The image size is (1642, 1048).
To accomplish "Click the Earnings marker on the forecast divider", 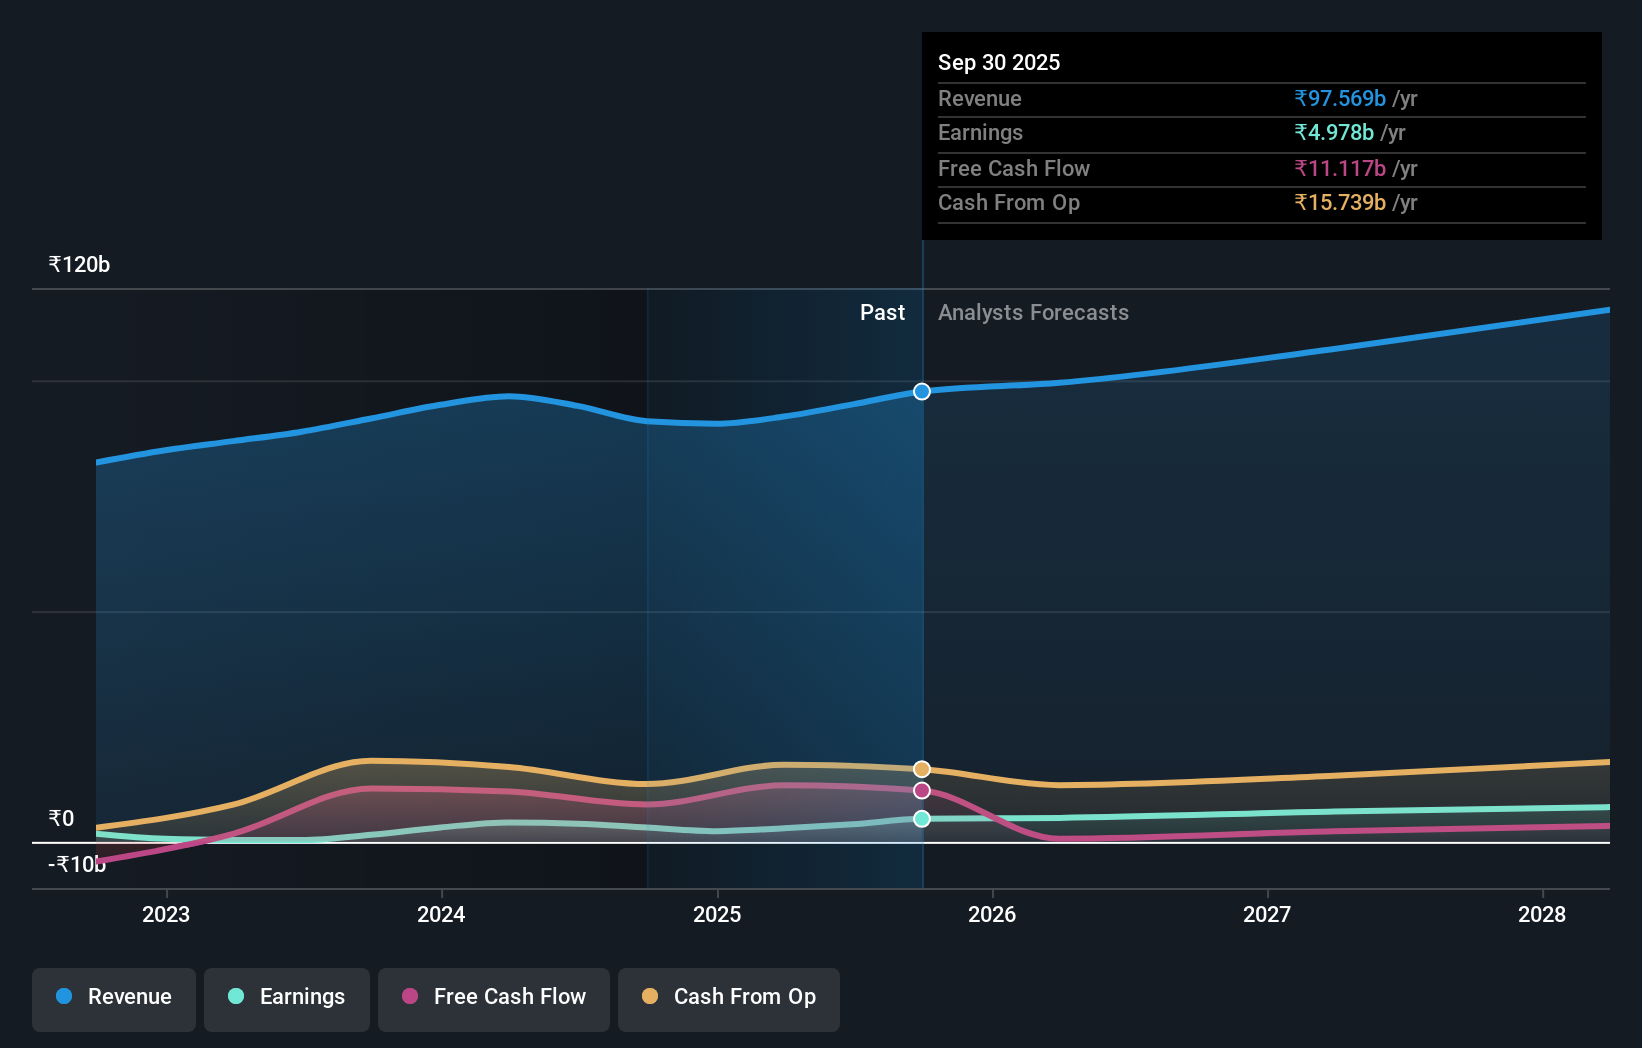I will [921, 819].
